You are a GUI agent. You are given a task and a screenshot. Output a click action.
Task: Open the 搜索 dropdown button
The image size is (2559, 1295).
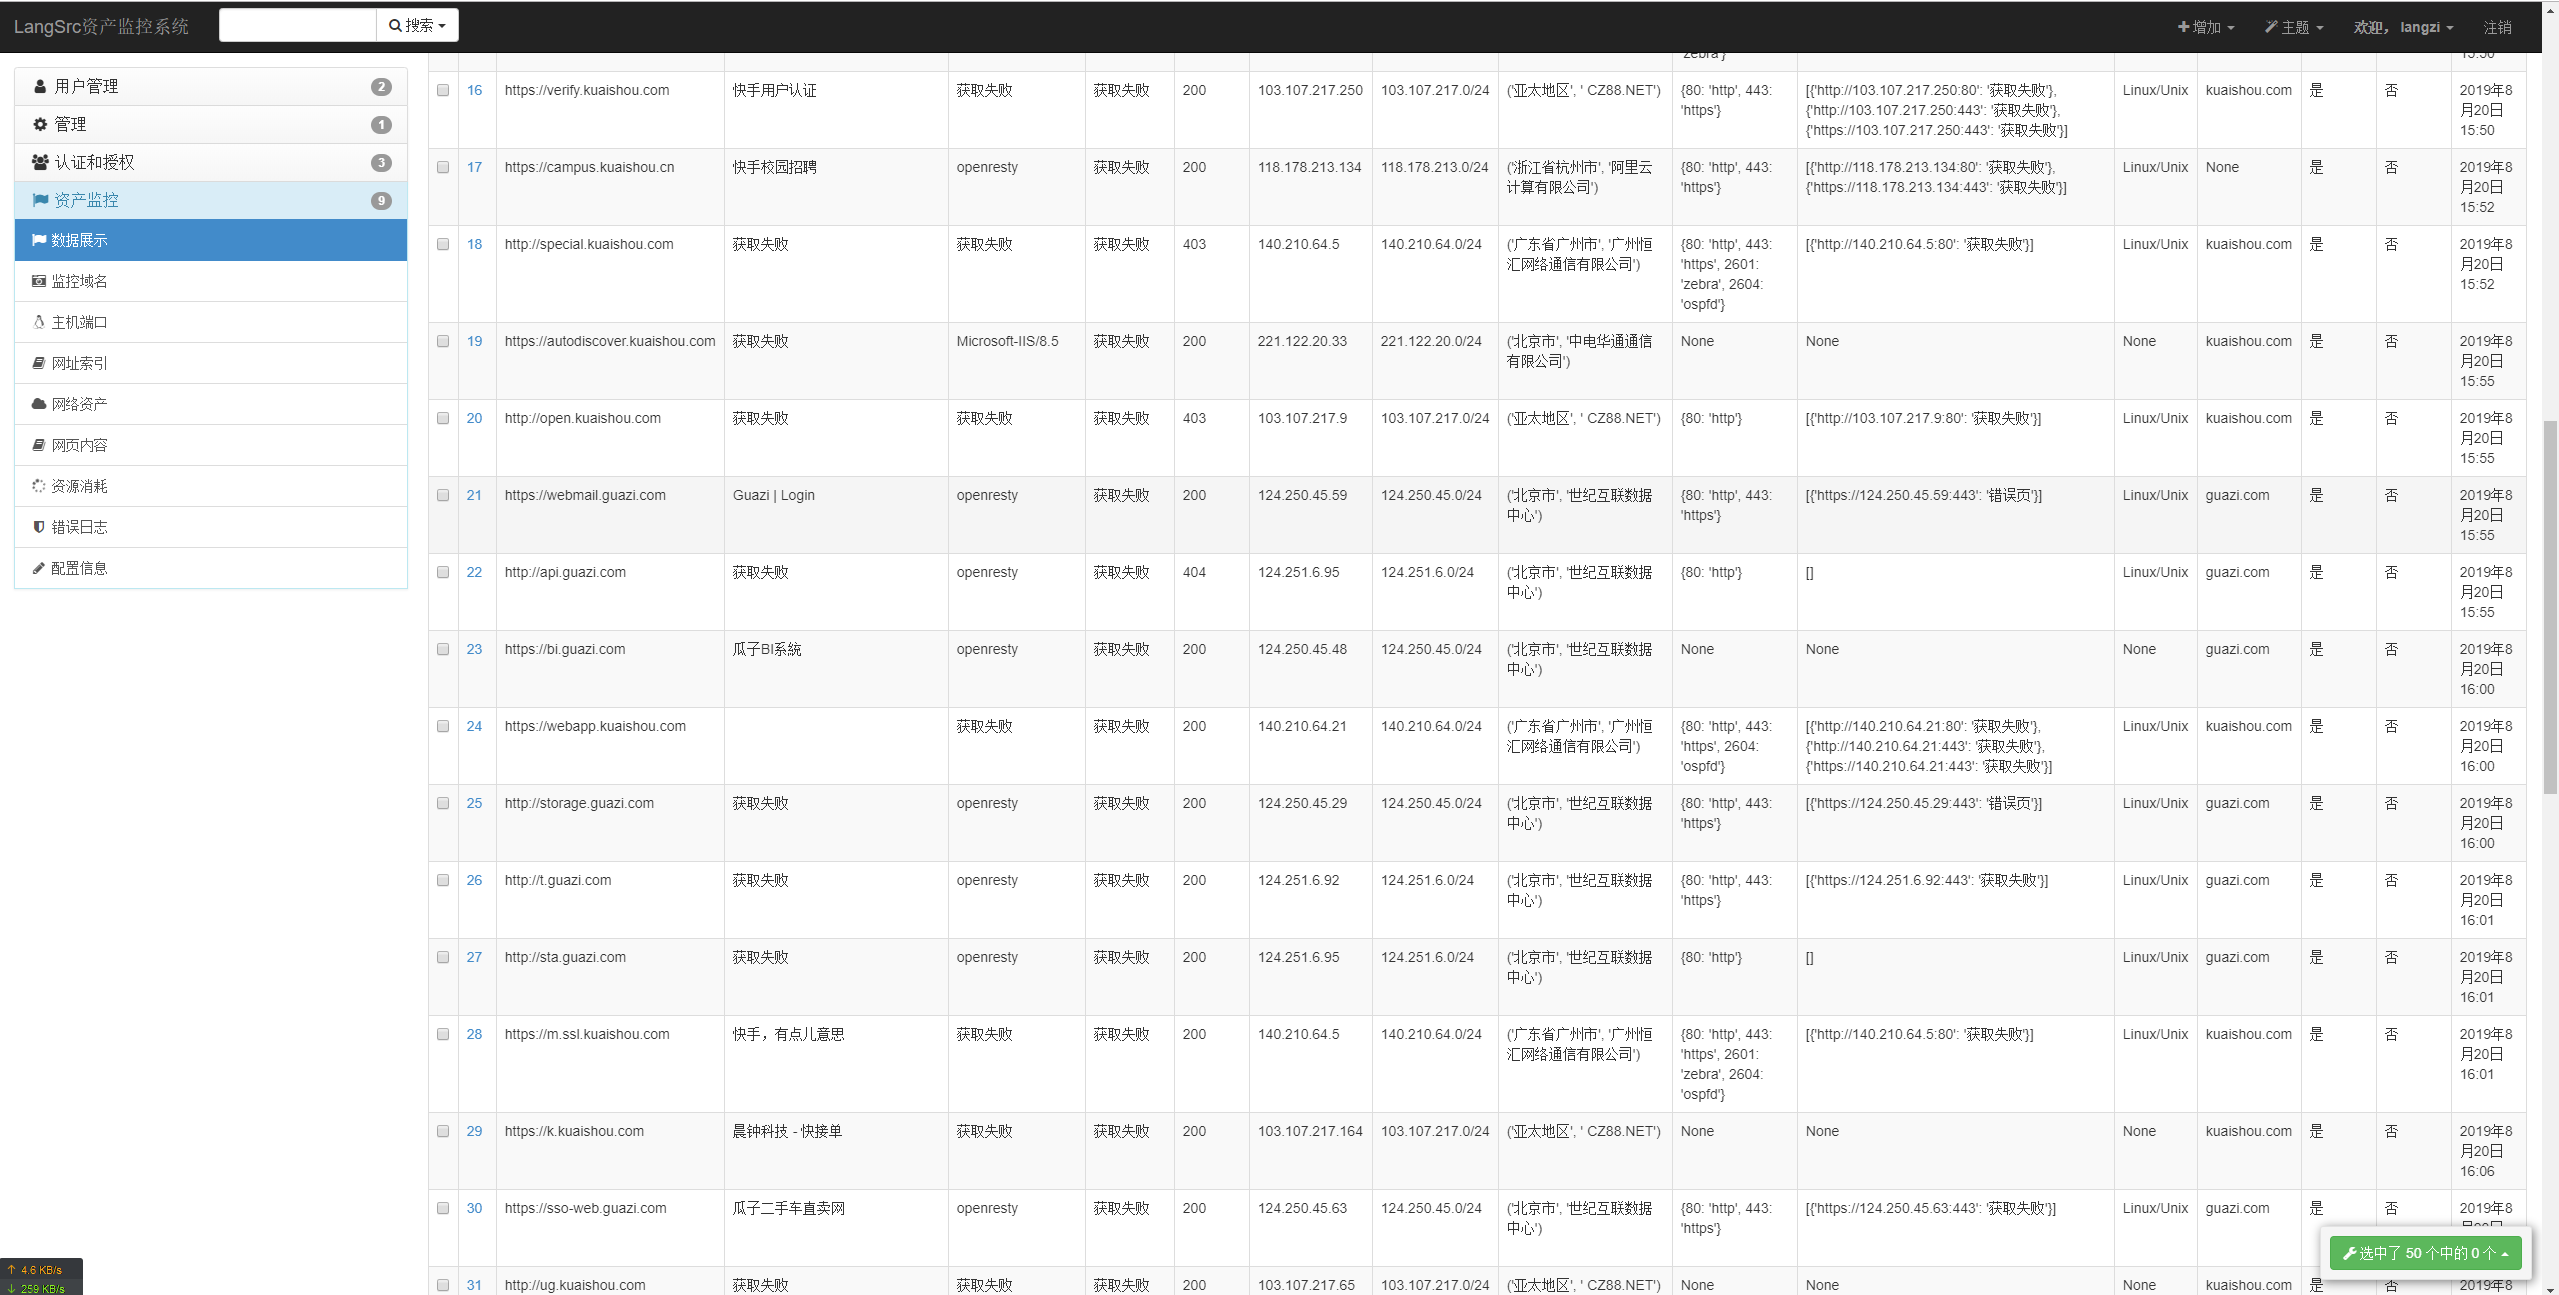point(417,26)
